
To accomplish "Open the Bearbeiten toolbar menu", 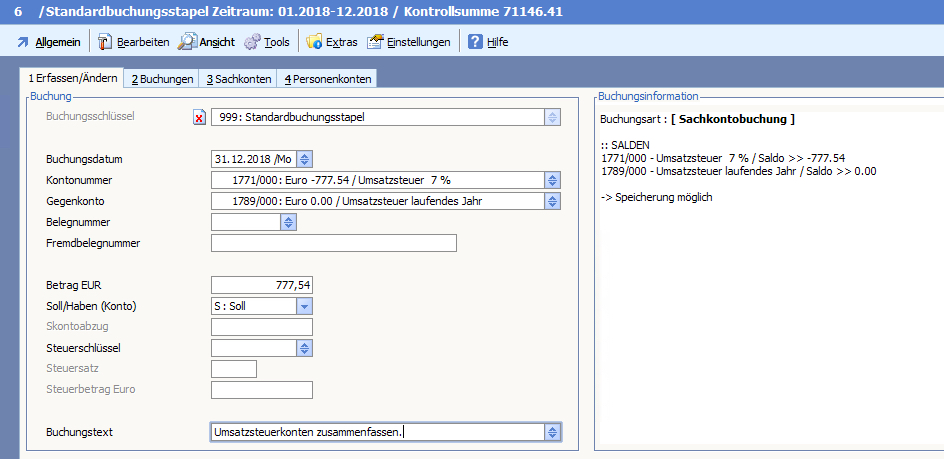I will coord(133,42).
